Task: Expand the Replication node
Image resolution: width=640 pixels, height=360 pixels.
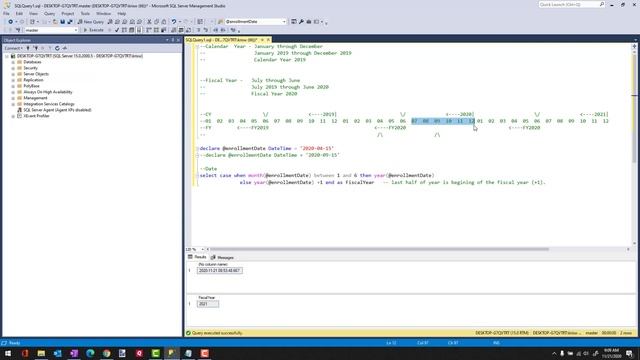Action: (x=13, y=80)
